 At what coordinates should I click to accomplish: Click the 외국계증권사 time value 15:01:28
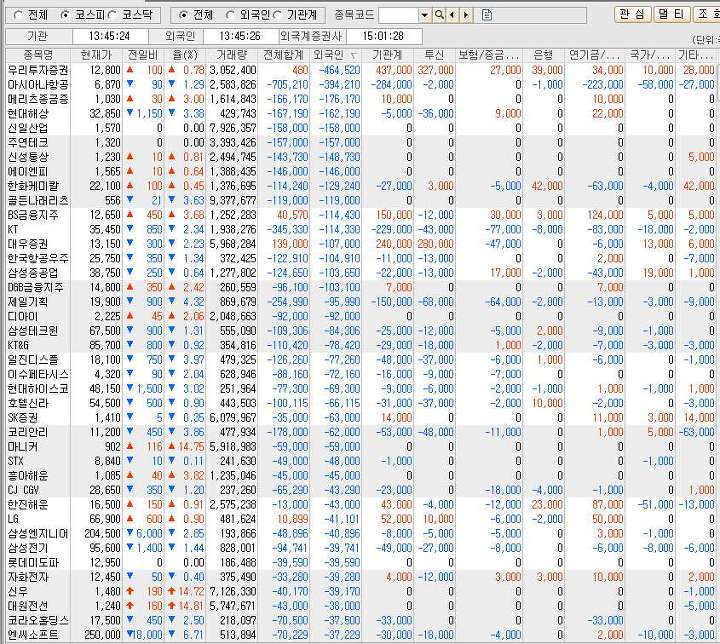point(383,36)
